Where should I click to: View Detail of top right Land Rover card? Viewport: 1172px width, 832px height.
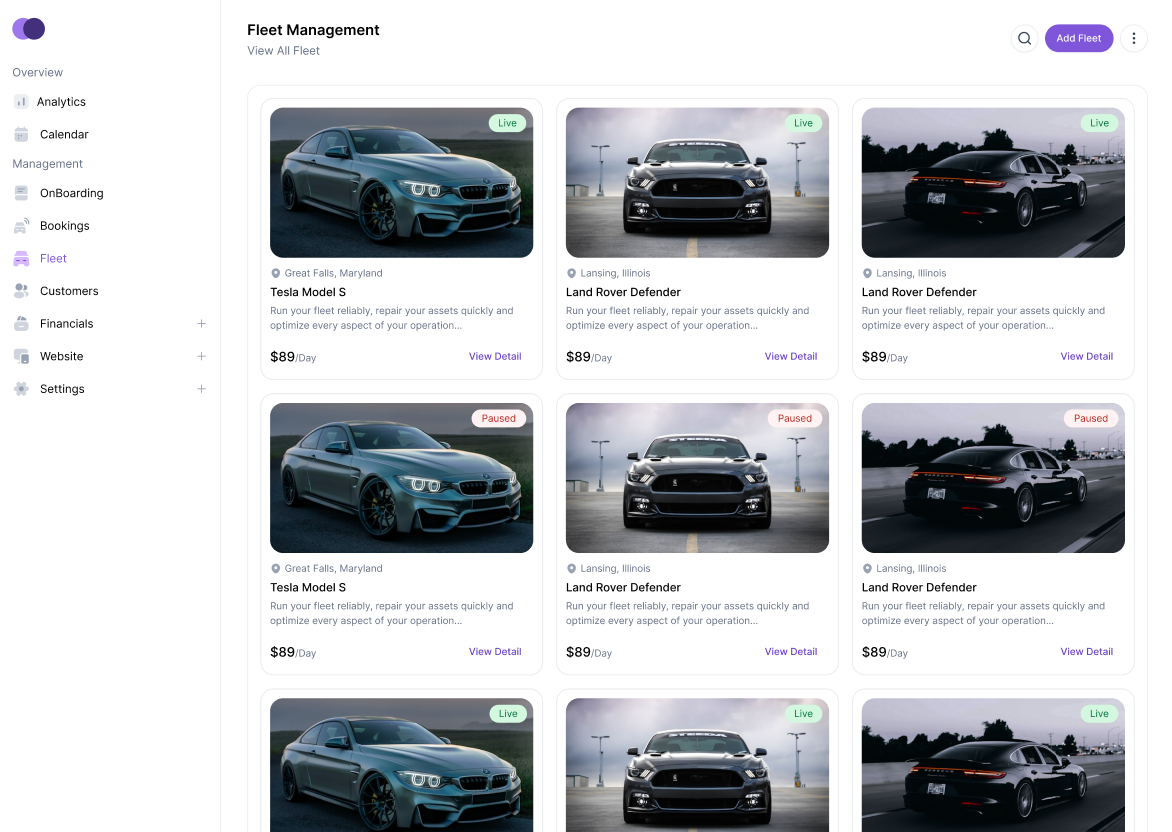[x=1087, y=357]
